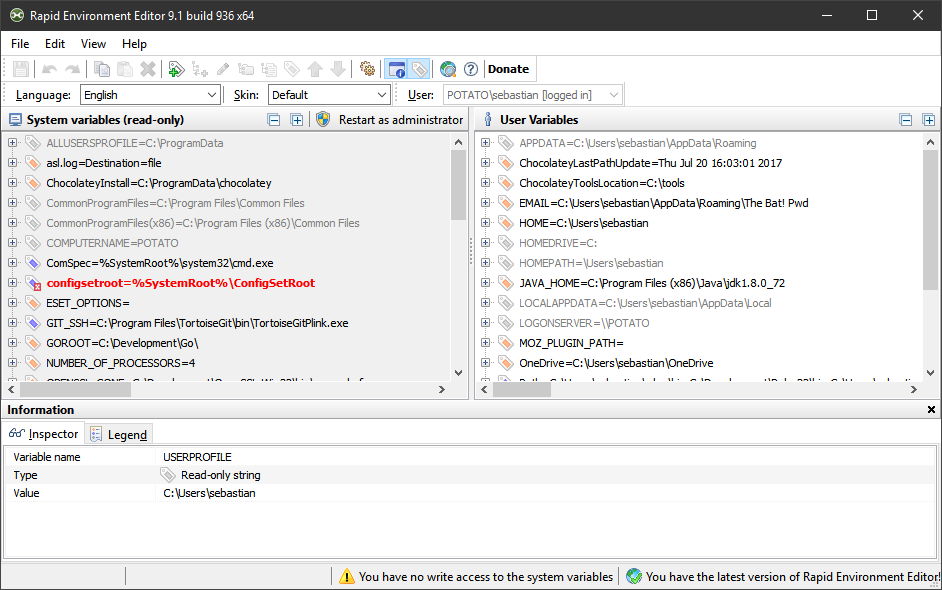Screen dimensions: 942x590
Task: Click the Redo arrow icon
Action: tap(72, 69)
